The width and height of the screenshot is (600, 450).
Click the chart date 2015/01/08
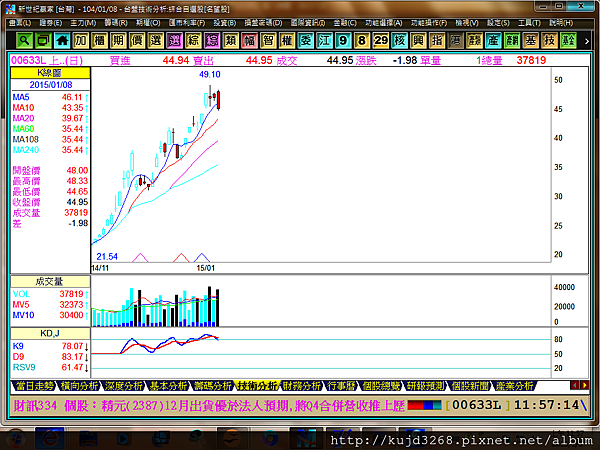point(51,85)
